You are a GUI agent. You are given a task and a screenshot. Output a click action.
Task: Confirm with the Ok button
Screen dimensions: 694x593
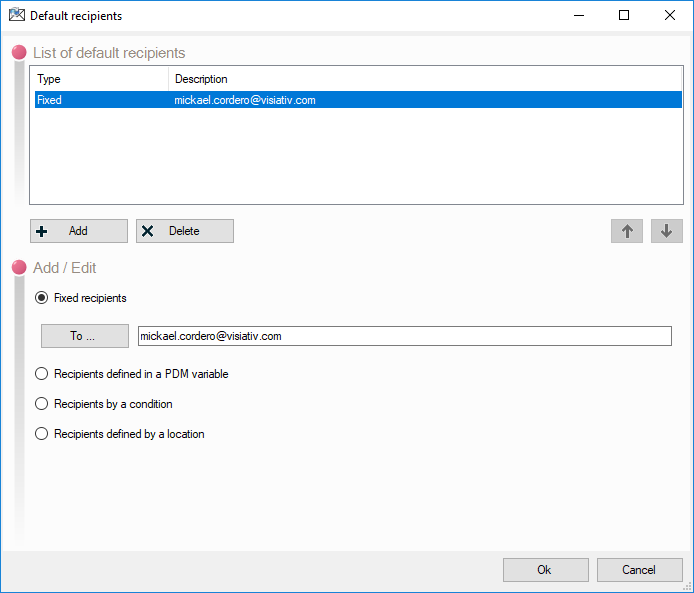pos(545,570)
